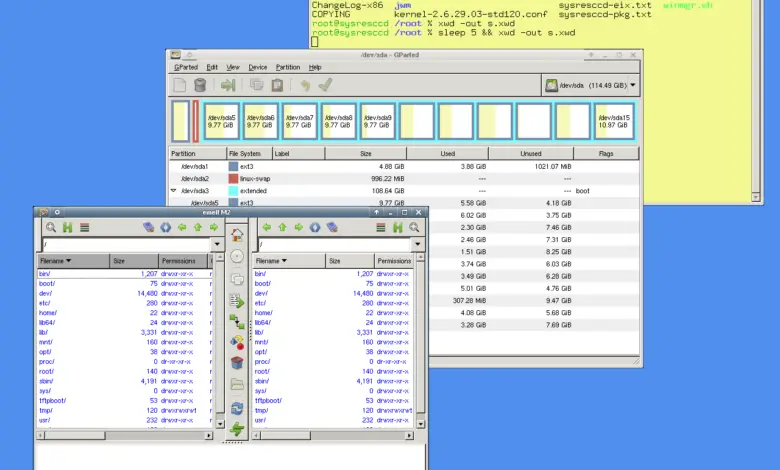Click left pane vertical scrollbar down arrow
Screen dimensions: 780x470
[x=220, y=424]
